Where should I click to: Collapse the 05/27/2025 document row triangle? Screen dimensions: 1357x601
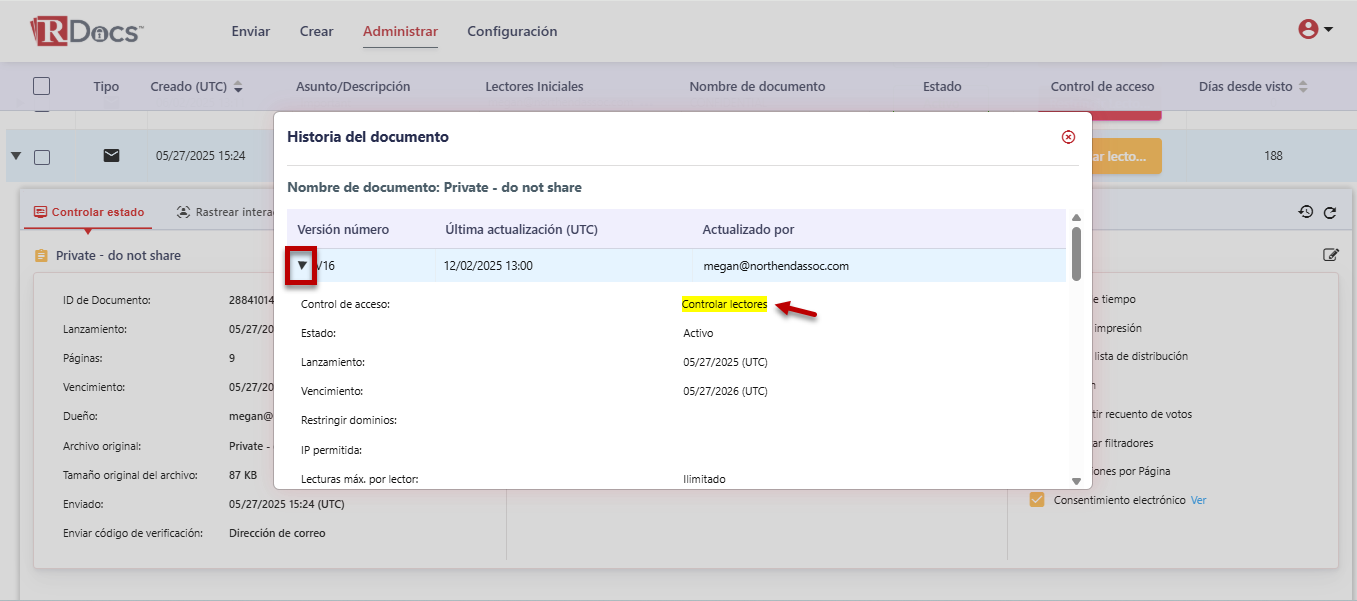(x=16, y=156)
